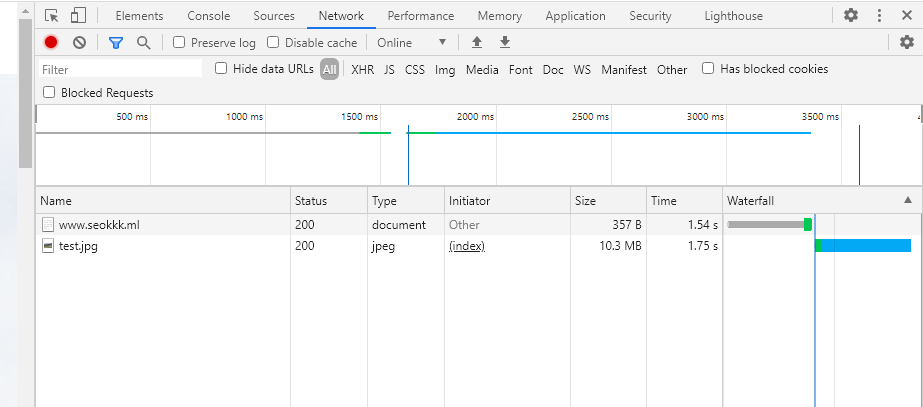Switch to the Console tab
The image size is (923, 407).
208,16
